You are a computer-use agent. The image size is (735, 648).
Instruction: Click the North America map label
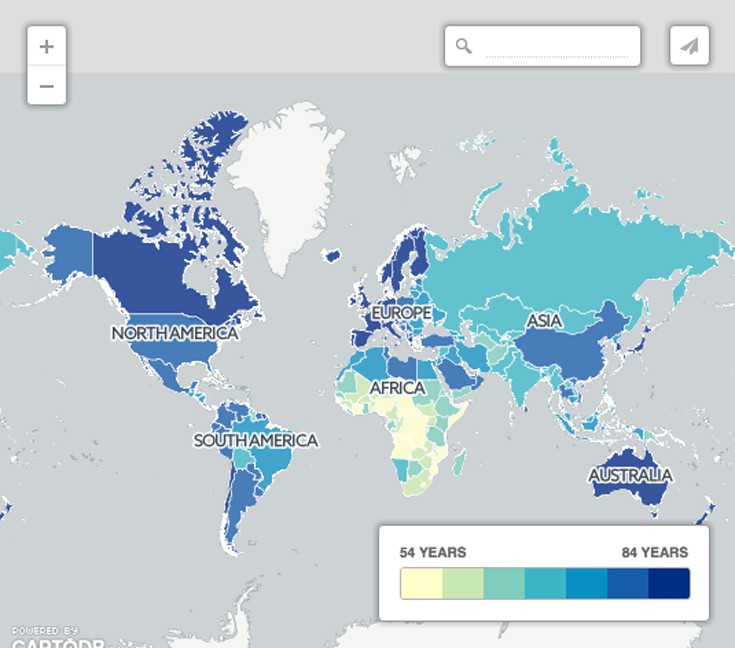[175, 333]
